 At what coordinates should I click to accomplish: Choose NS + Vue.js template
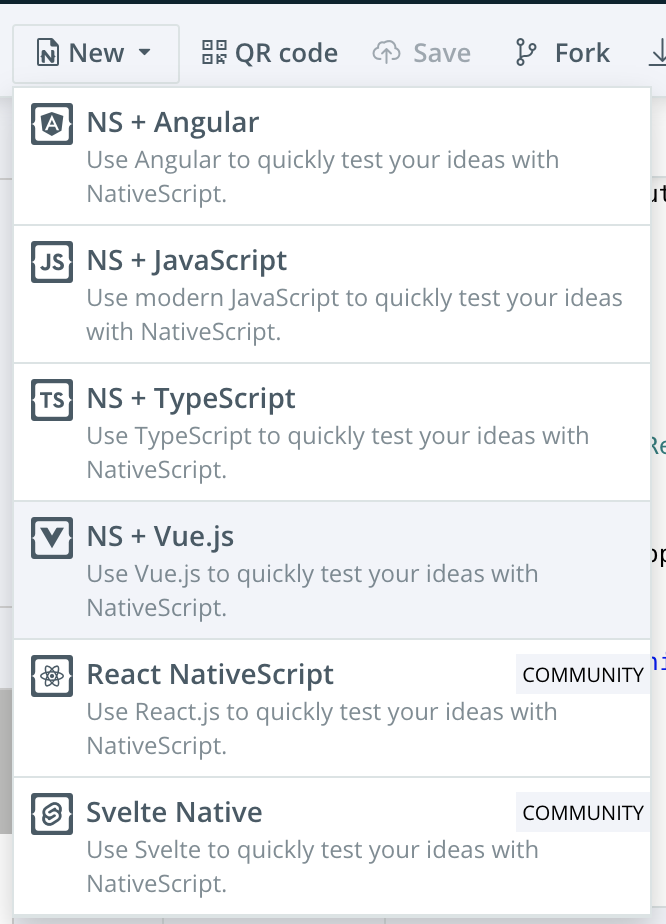pos(332,570)
